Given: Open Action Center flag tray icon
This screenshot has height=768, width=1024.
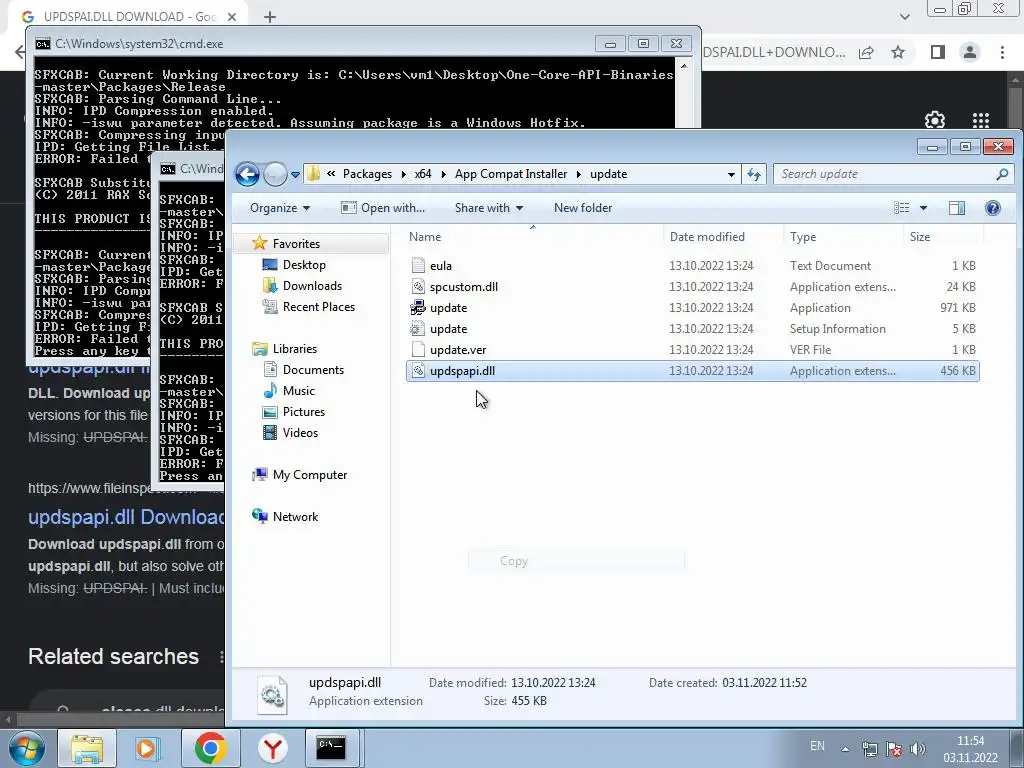Looking at the screenshot, I should point(894,748).
